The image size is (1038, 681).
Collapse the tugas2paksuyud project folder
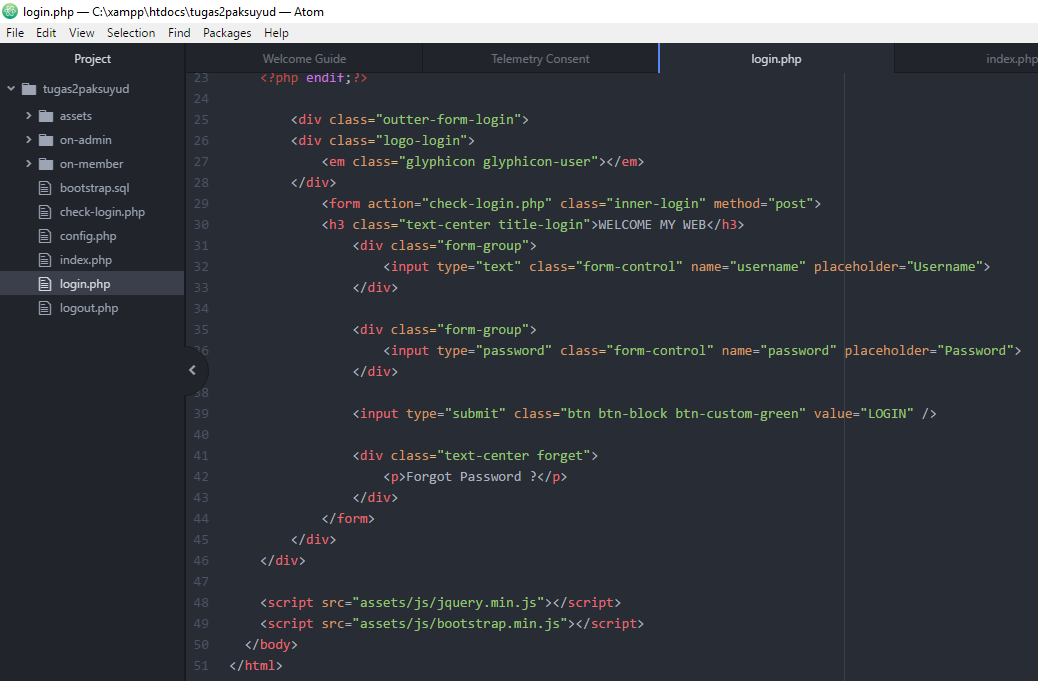point(11,88)
